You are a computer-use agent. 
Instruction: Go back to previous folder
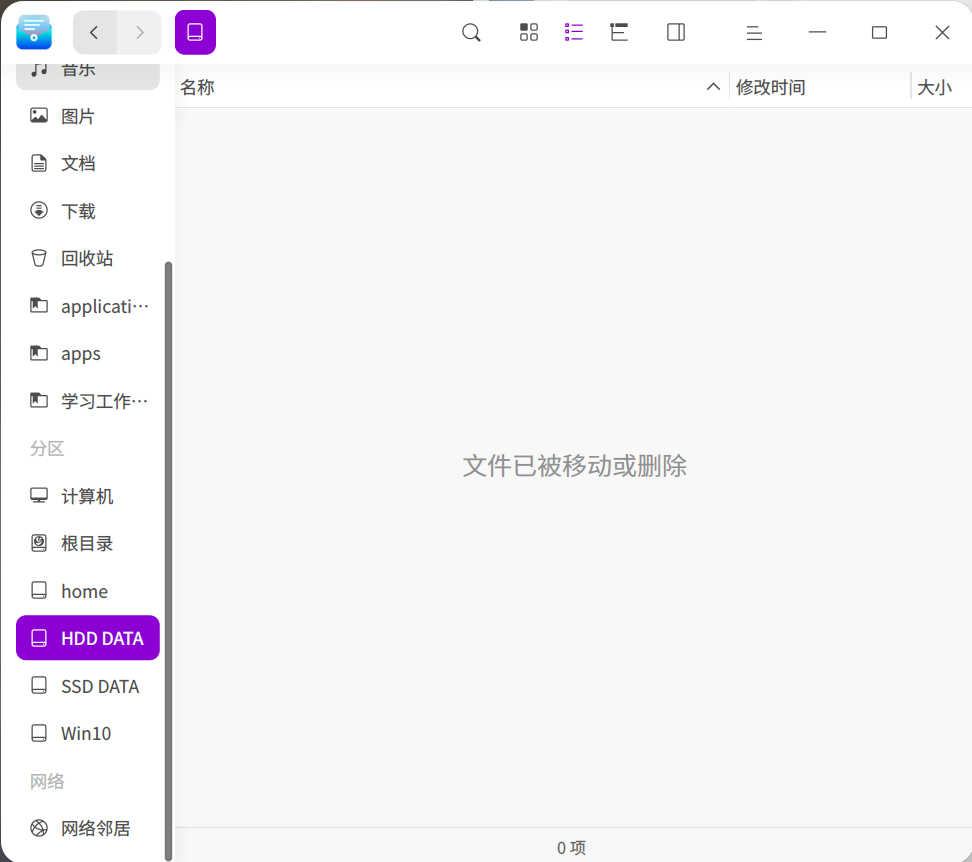click(94, 32)
